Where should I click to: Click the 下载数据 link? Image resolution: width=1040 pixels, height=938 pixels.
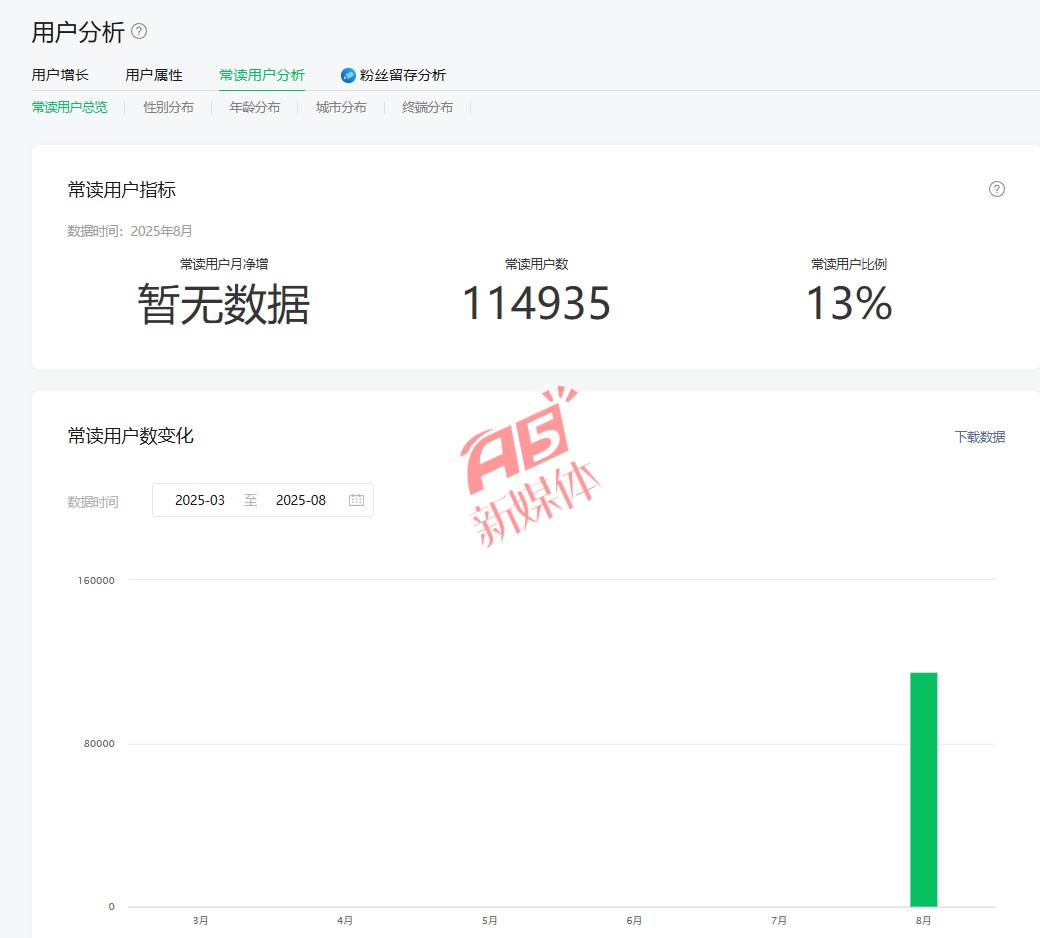coord(979,437)
